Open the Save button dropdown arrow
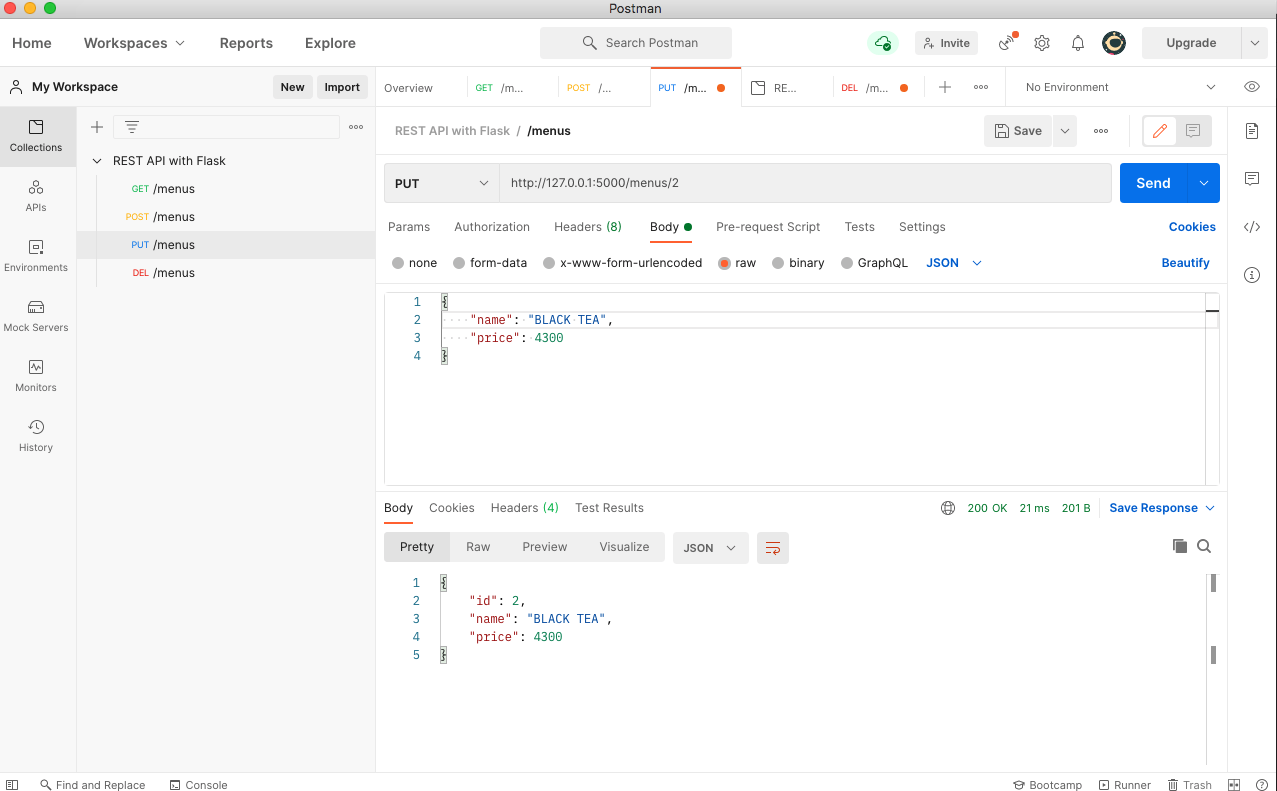 (x=1064, y=131)
